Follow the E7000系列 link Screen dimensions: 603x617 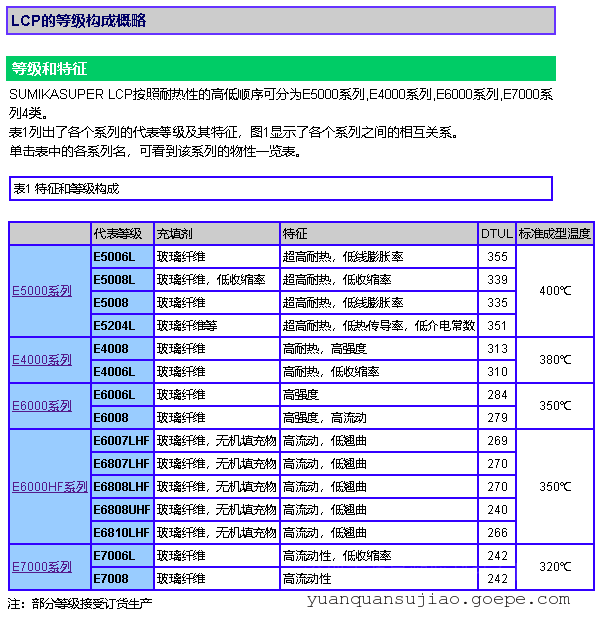tap(42, 567)
